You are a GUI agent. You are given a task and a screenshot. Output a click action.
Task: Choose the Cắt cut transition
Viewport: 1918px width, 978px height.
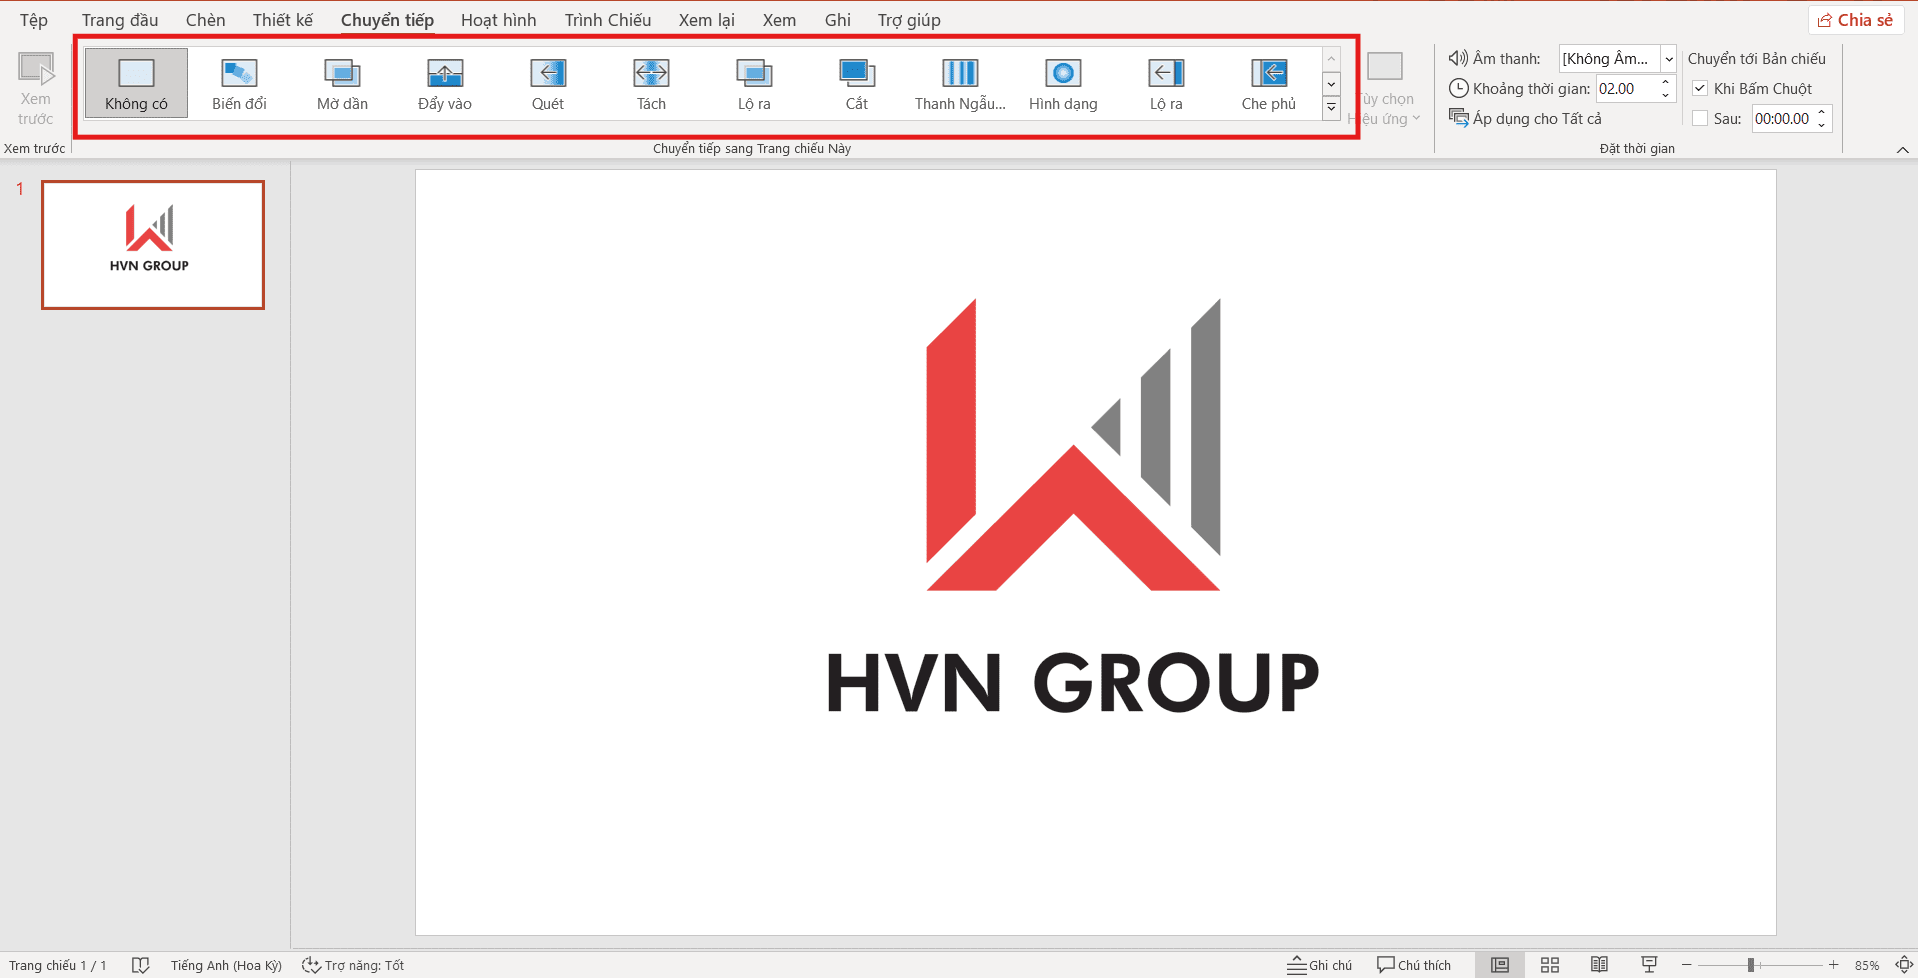857,84
